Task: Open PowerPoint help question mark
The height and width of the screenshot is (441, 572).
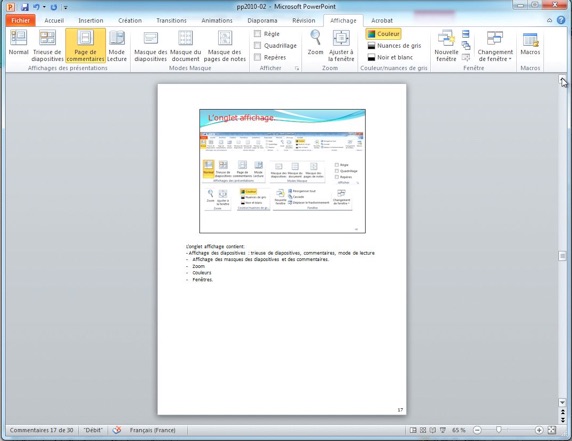Action: point(561,20)
